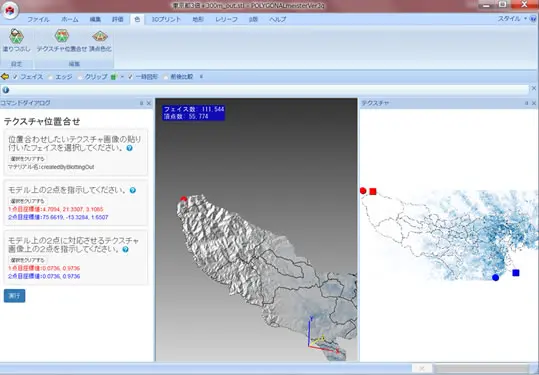Pin the テクスチャ panel

pyautogui.click(x=527, y=103)
